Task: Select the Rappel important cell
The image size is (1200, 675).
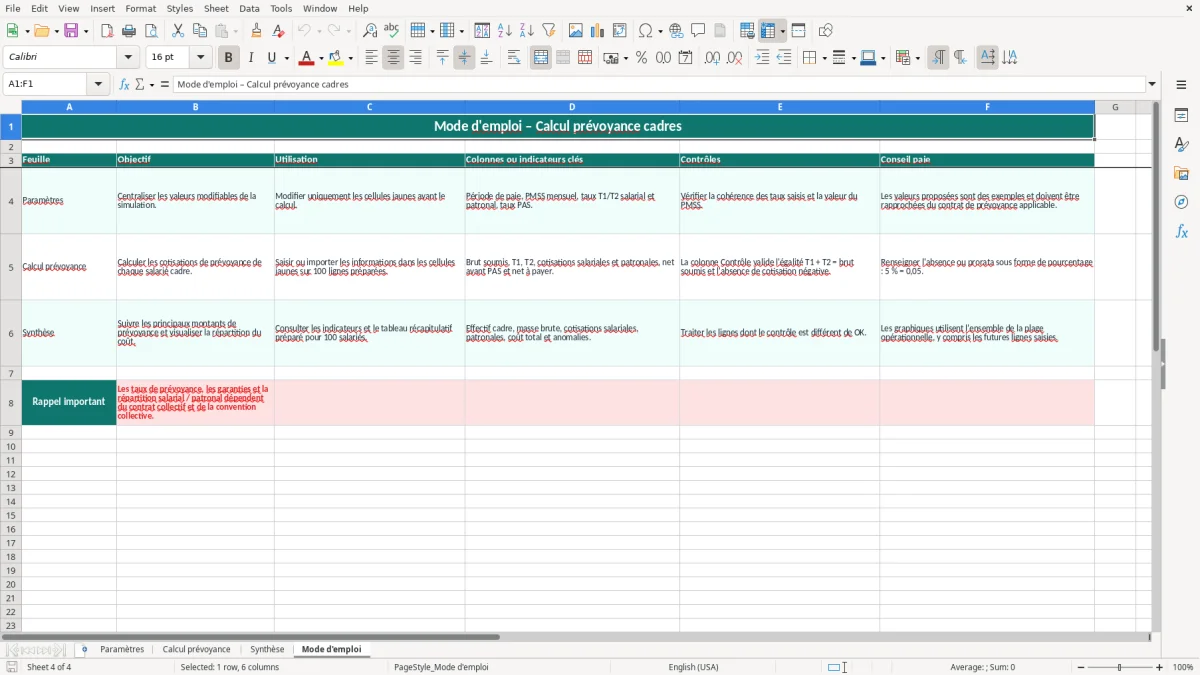Action: click(x=69, y=402)
